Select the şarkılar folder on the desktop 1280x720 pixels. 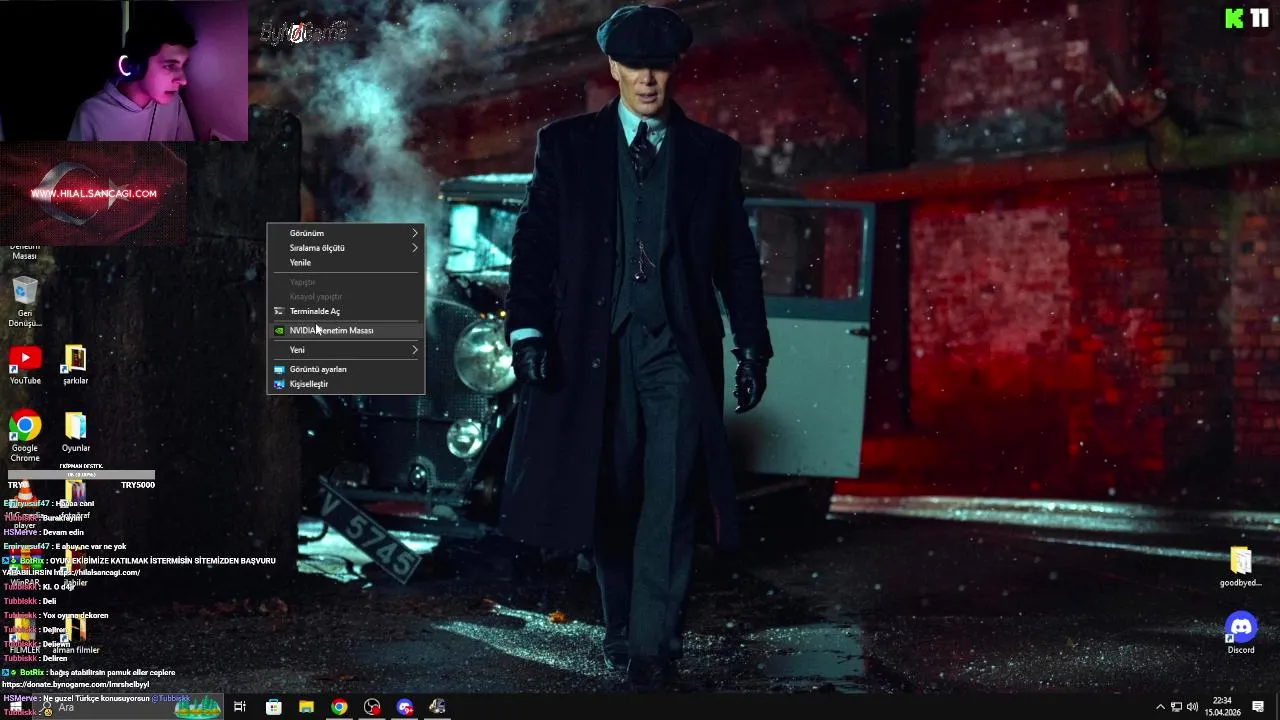[x=75, y=365]
